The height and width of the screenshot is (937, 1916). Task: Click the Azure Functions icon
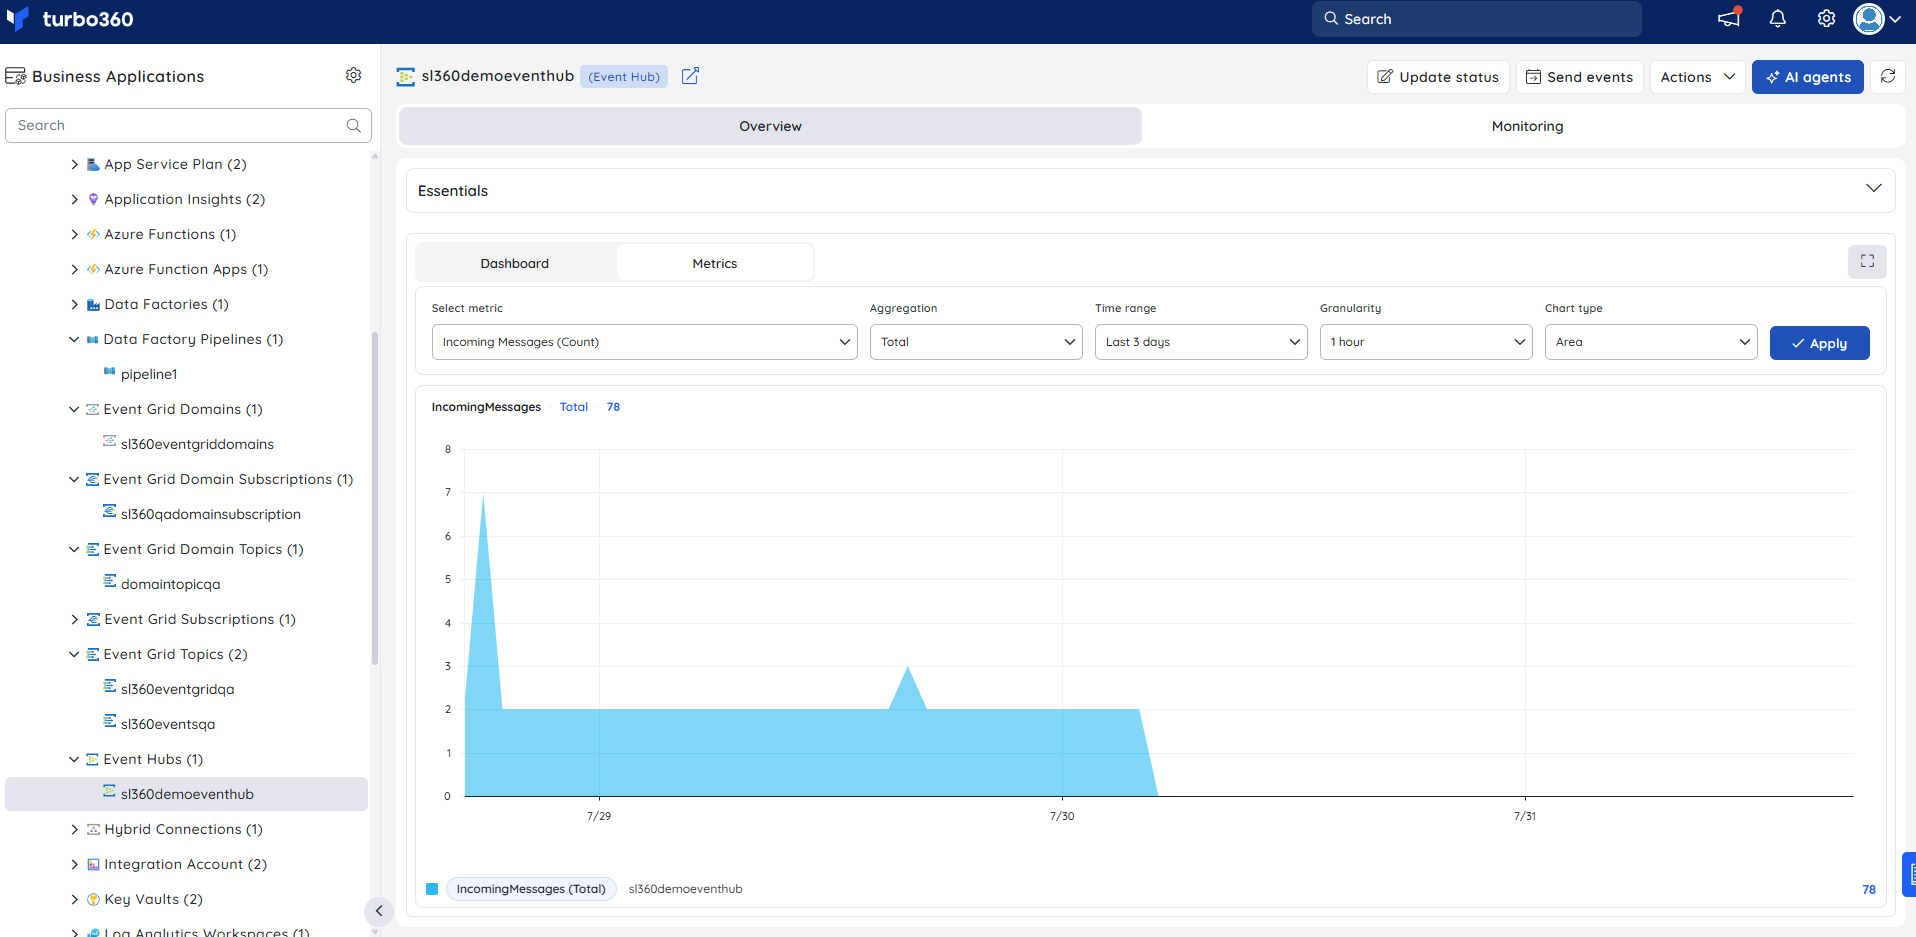click(93, 234)
